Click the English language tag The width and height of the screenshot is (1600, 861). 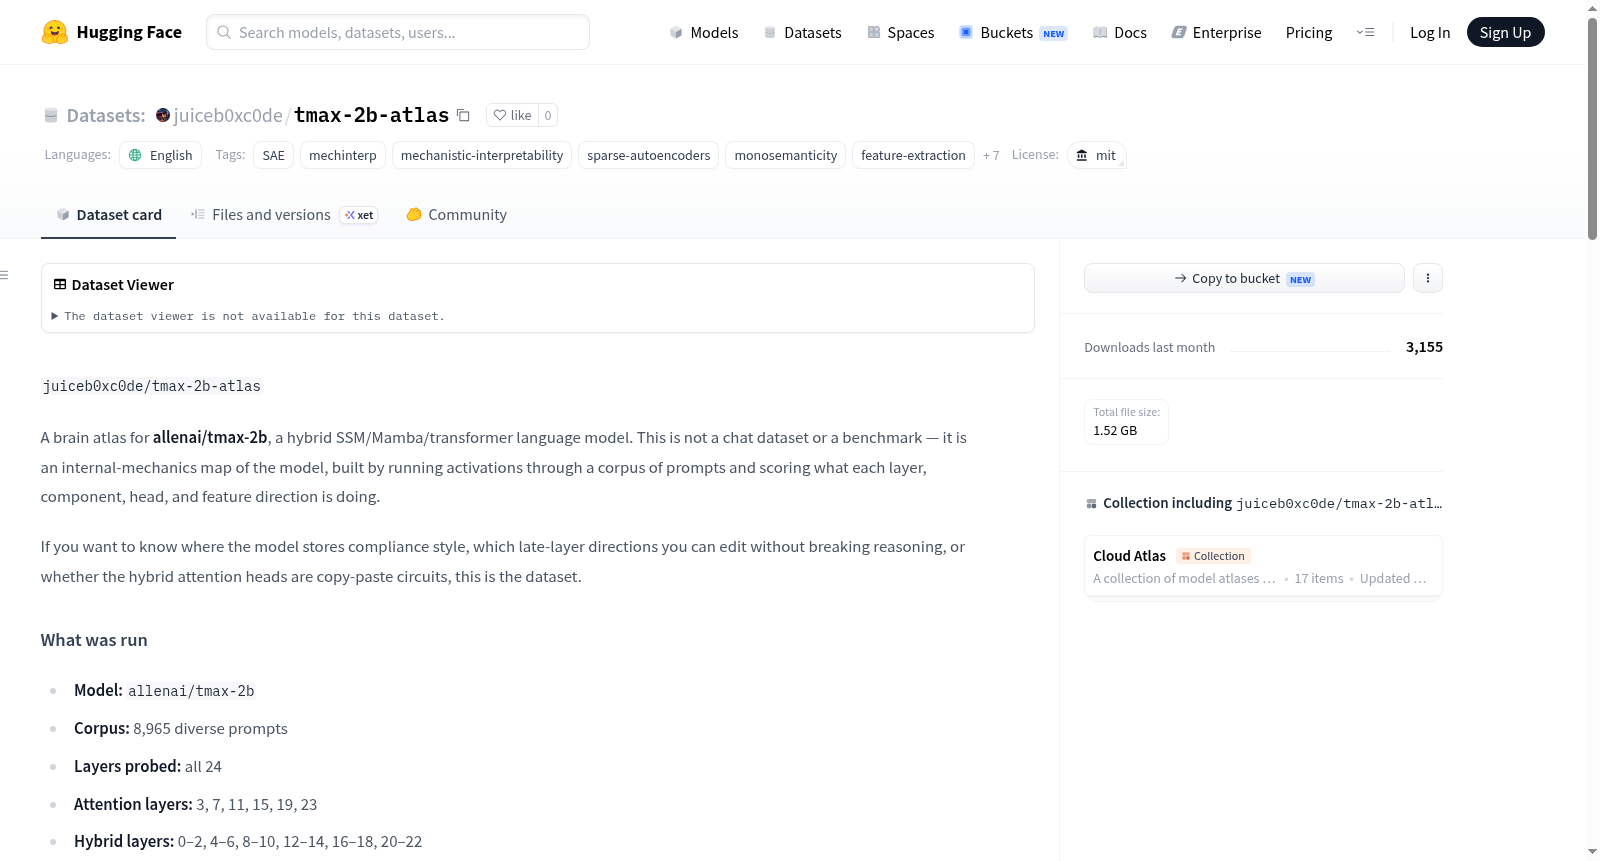point(161,155)
